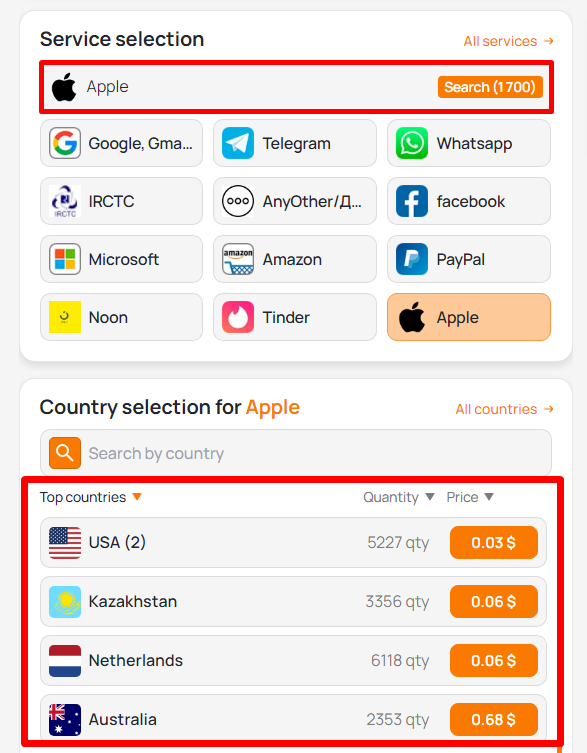The height and width of the screenshot is (753, 587).
Task: Buy USA number for 0.03 $
Action: point(493,543)
